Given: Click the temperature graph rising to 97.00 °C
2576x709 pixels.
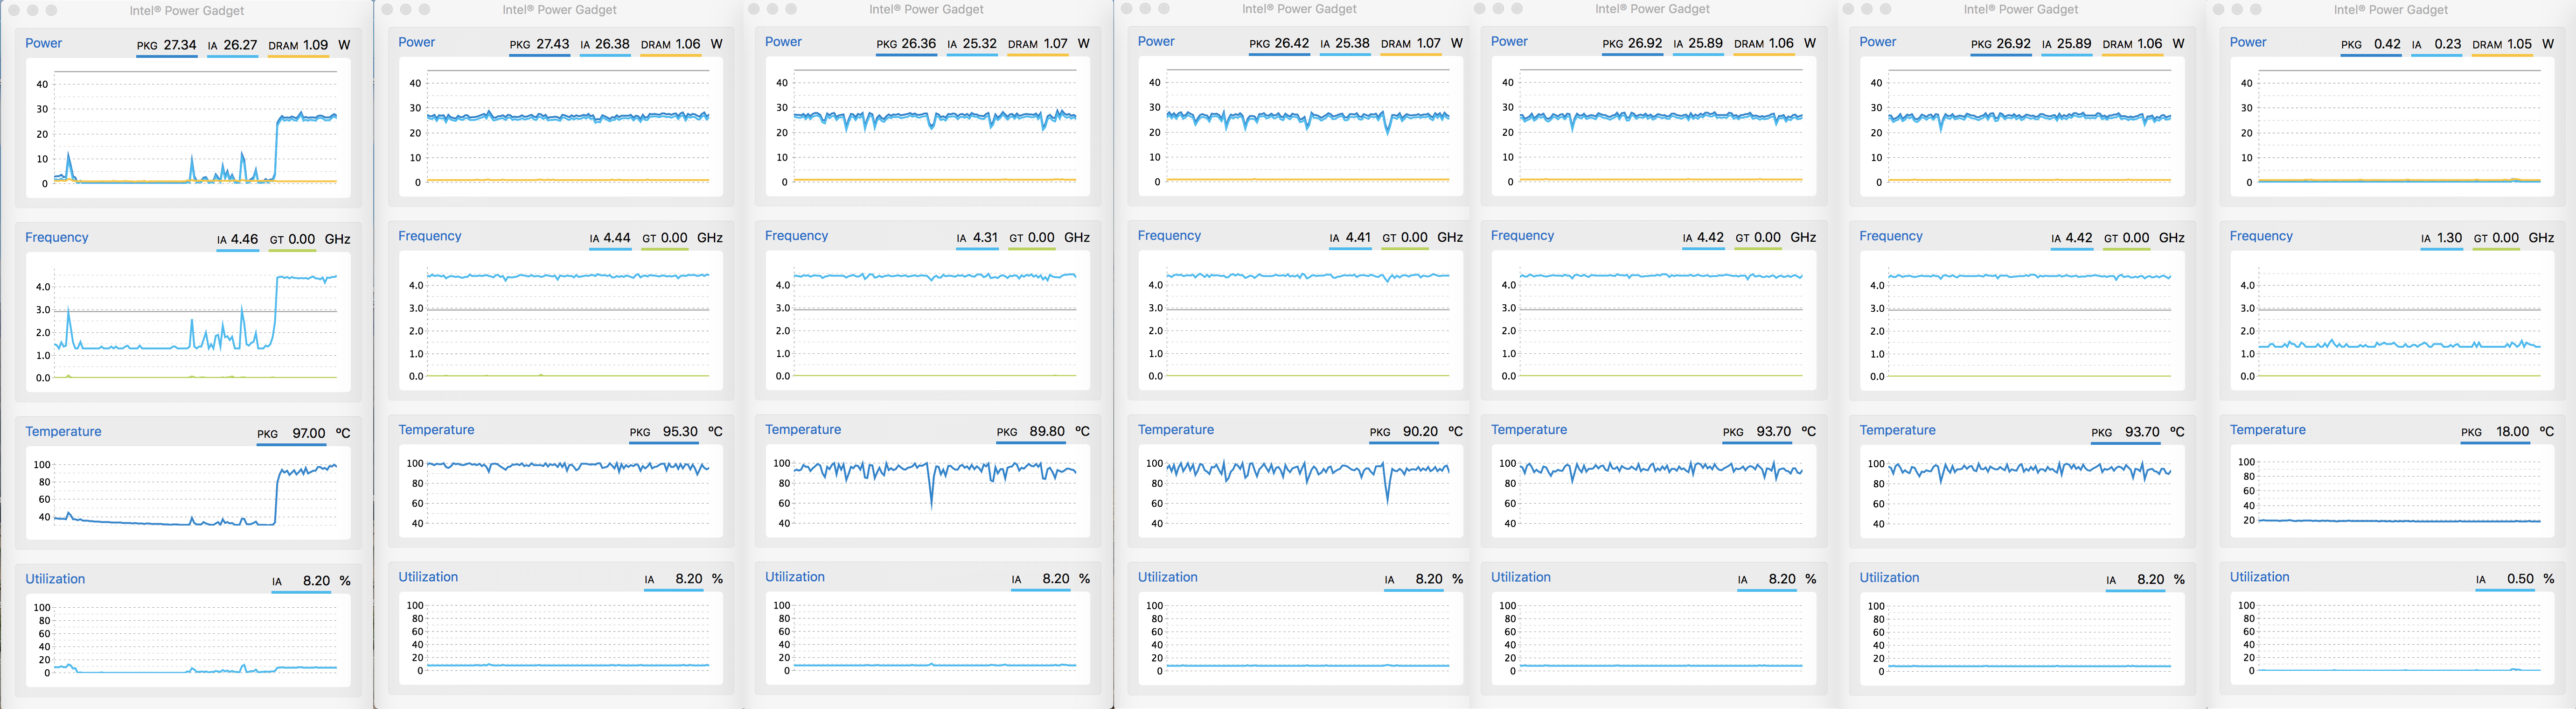Looking at the screenshot, I should coord(187,492).
